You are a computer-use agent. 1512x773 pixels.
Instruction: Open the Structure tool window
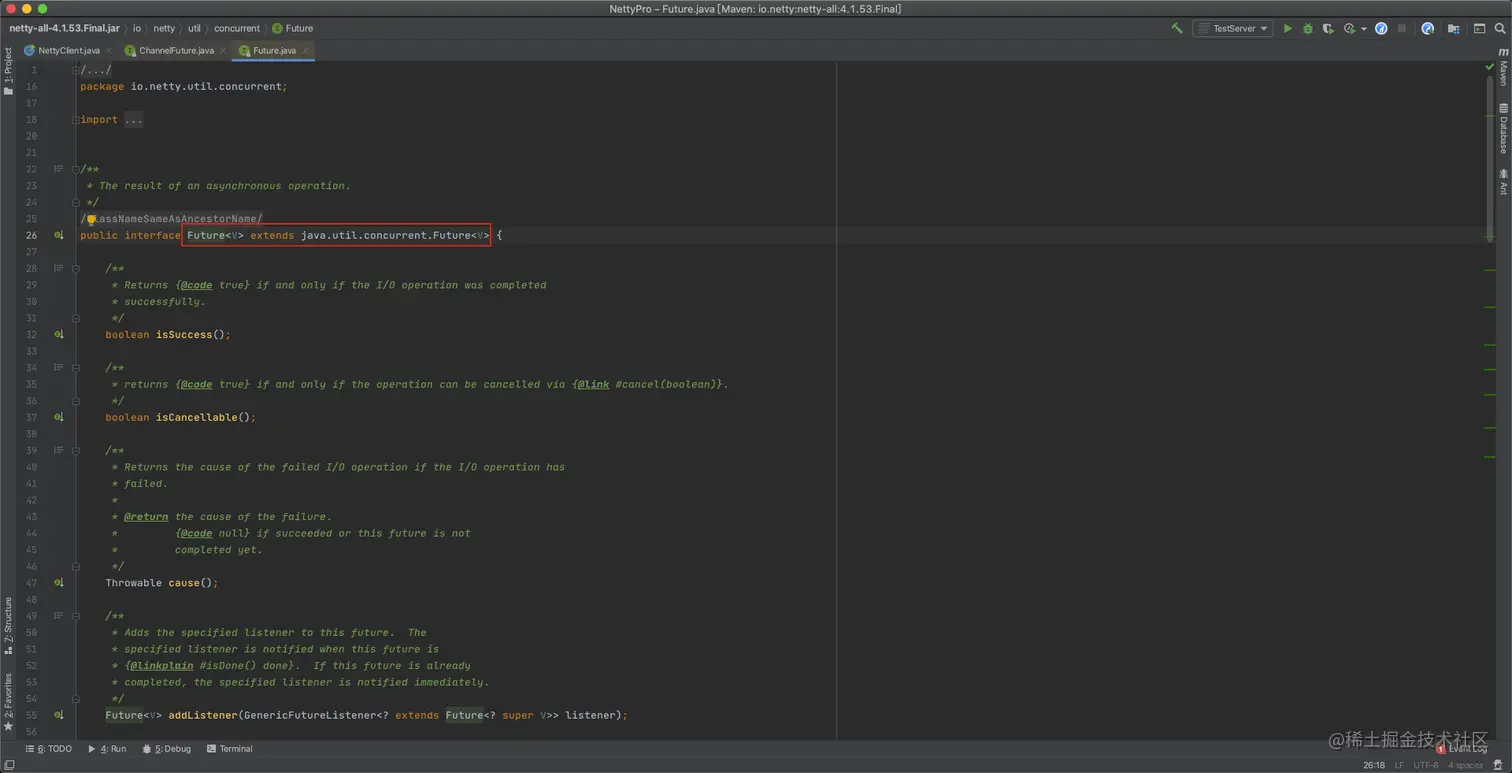coord(8,625)
